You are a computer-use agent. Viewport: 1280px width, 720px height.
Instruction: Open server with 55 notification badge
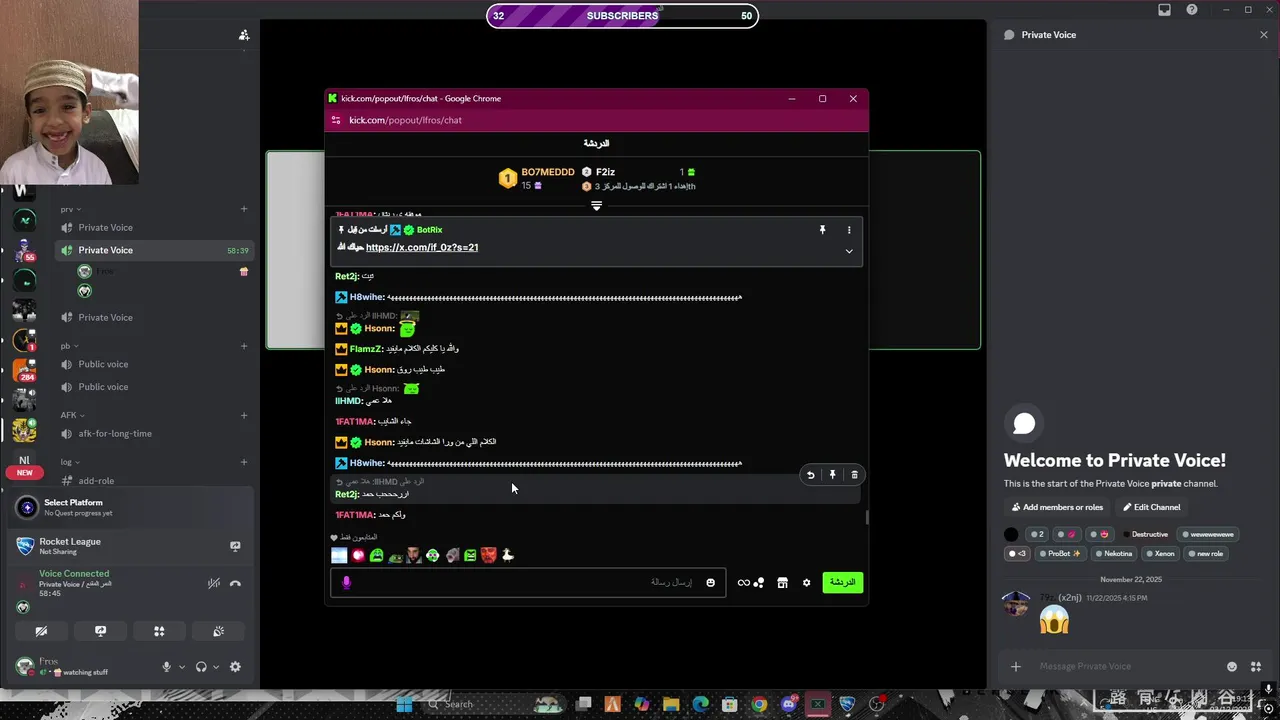point(24,250)
